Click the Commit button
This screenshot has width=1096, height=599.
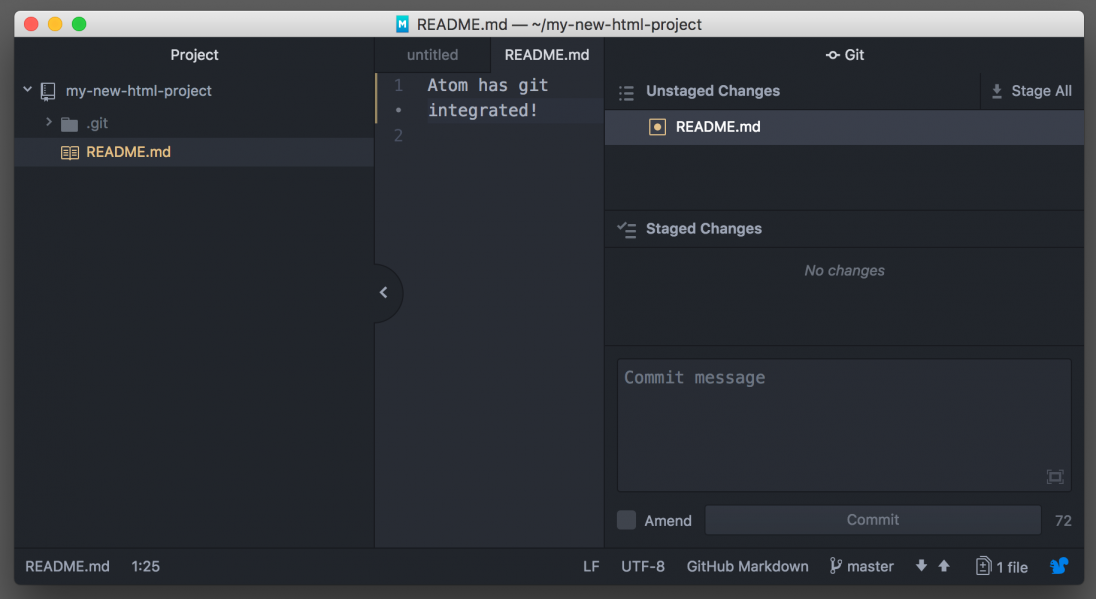click(x=872, y=520)
